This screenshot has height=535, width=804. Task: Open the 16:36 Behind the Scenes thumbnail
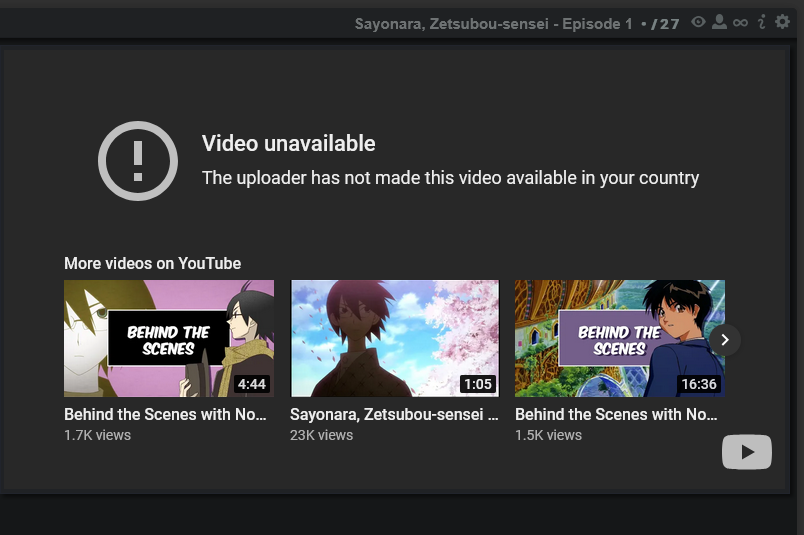620,338
